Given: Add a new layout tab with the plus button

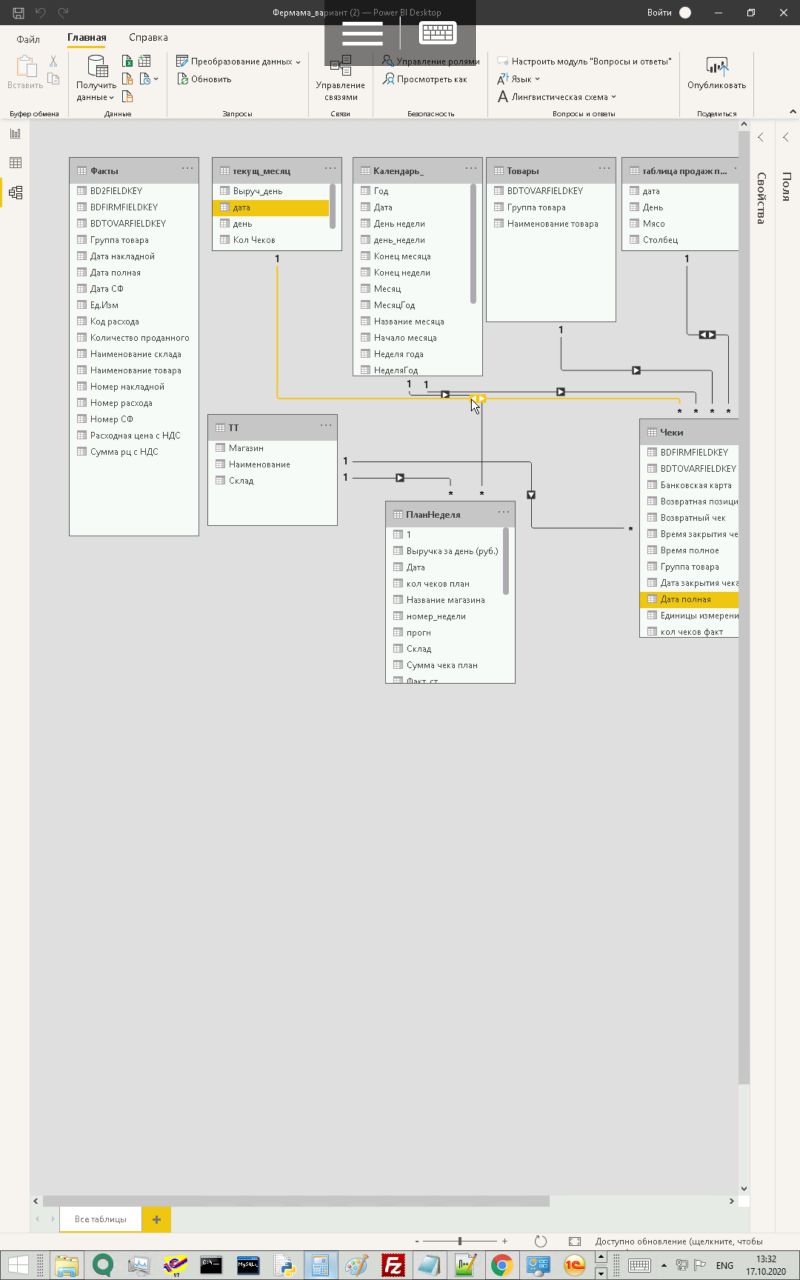Looking at the screenshot, I should (156, 1219).
